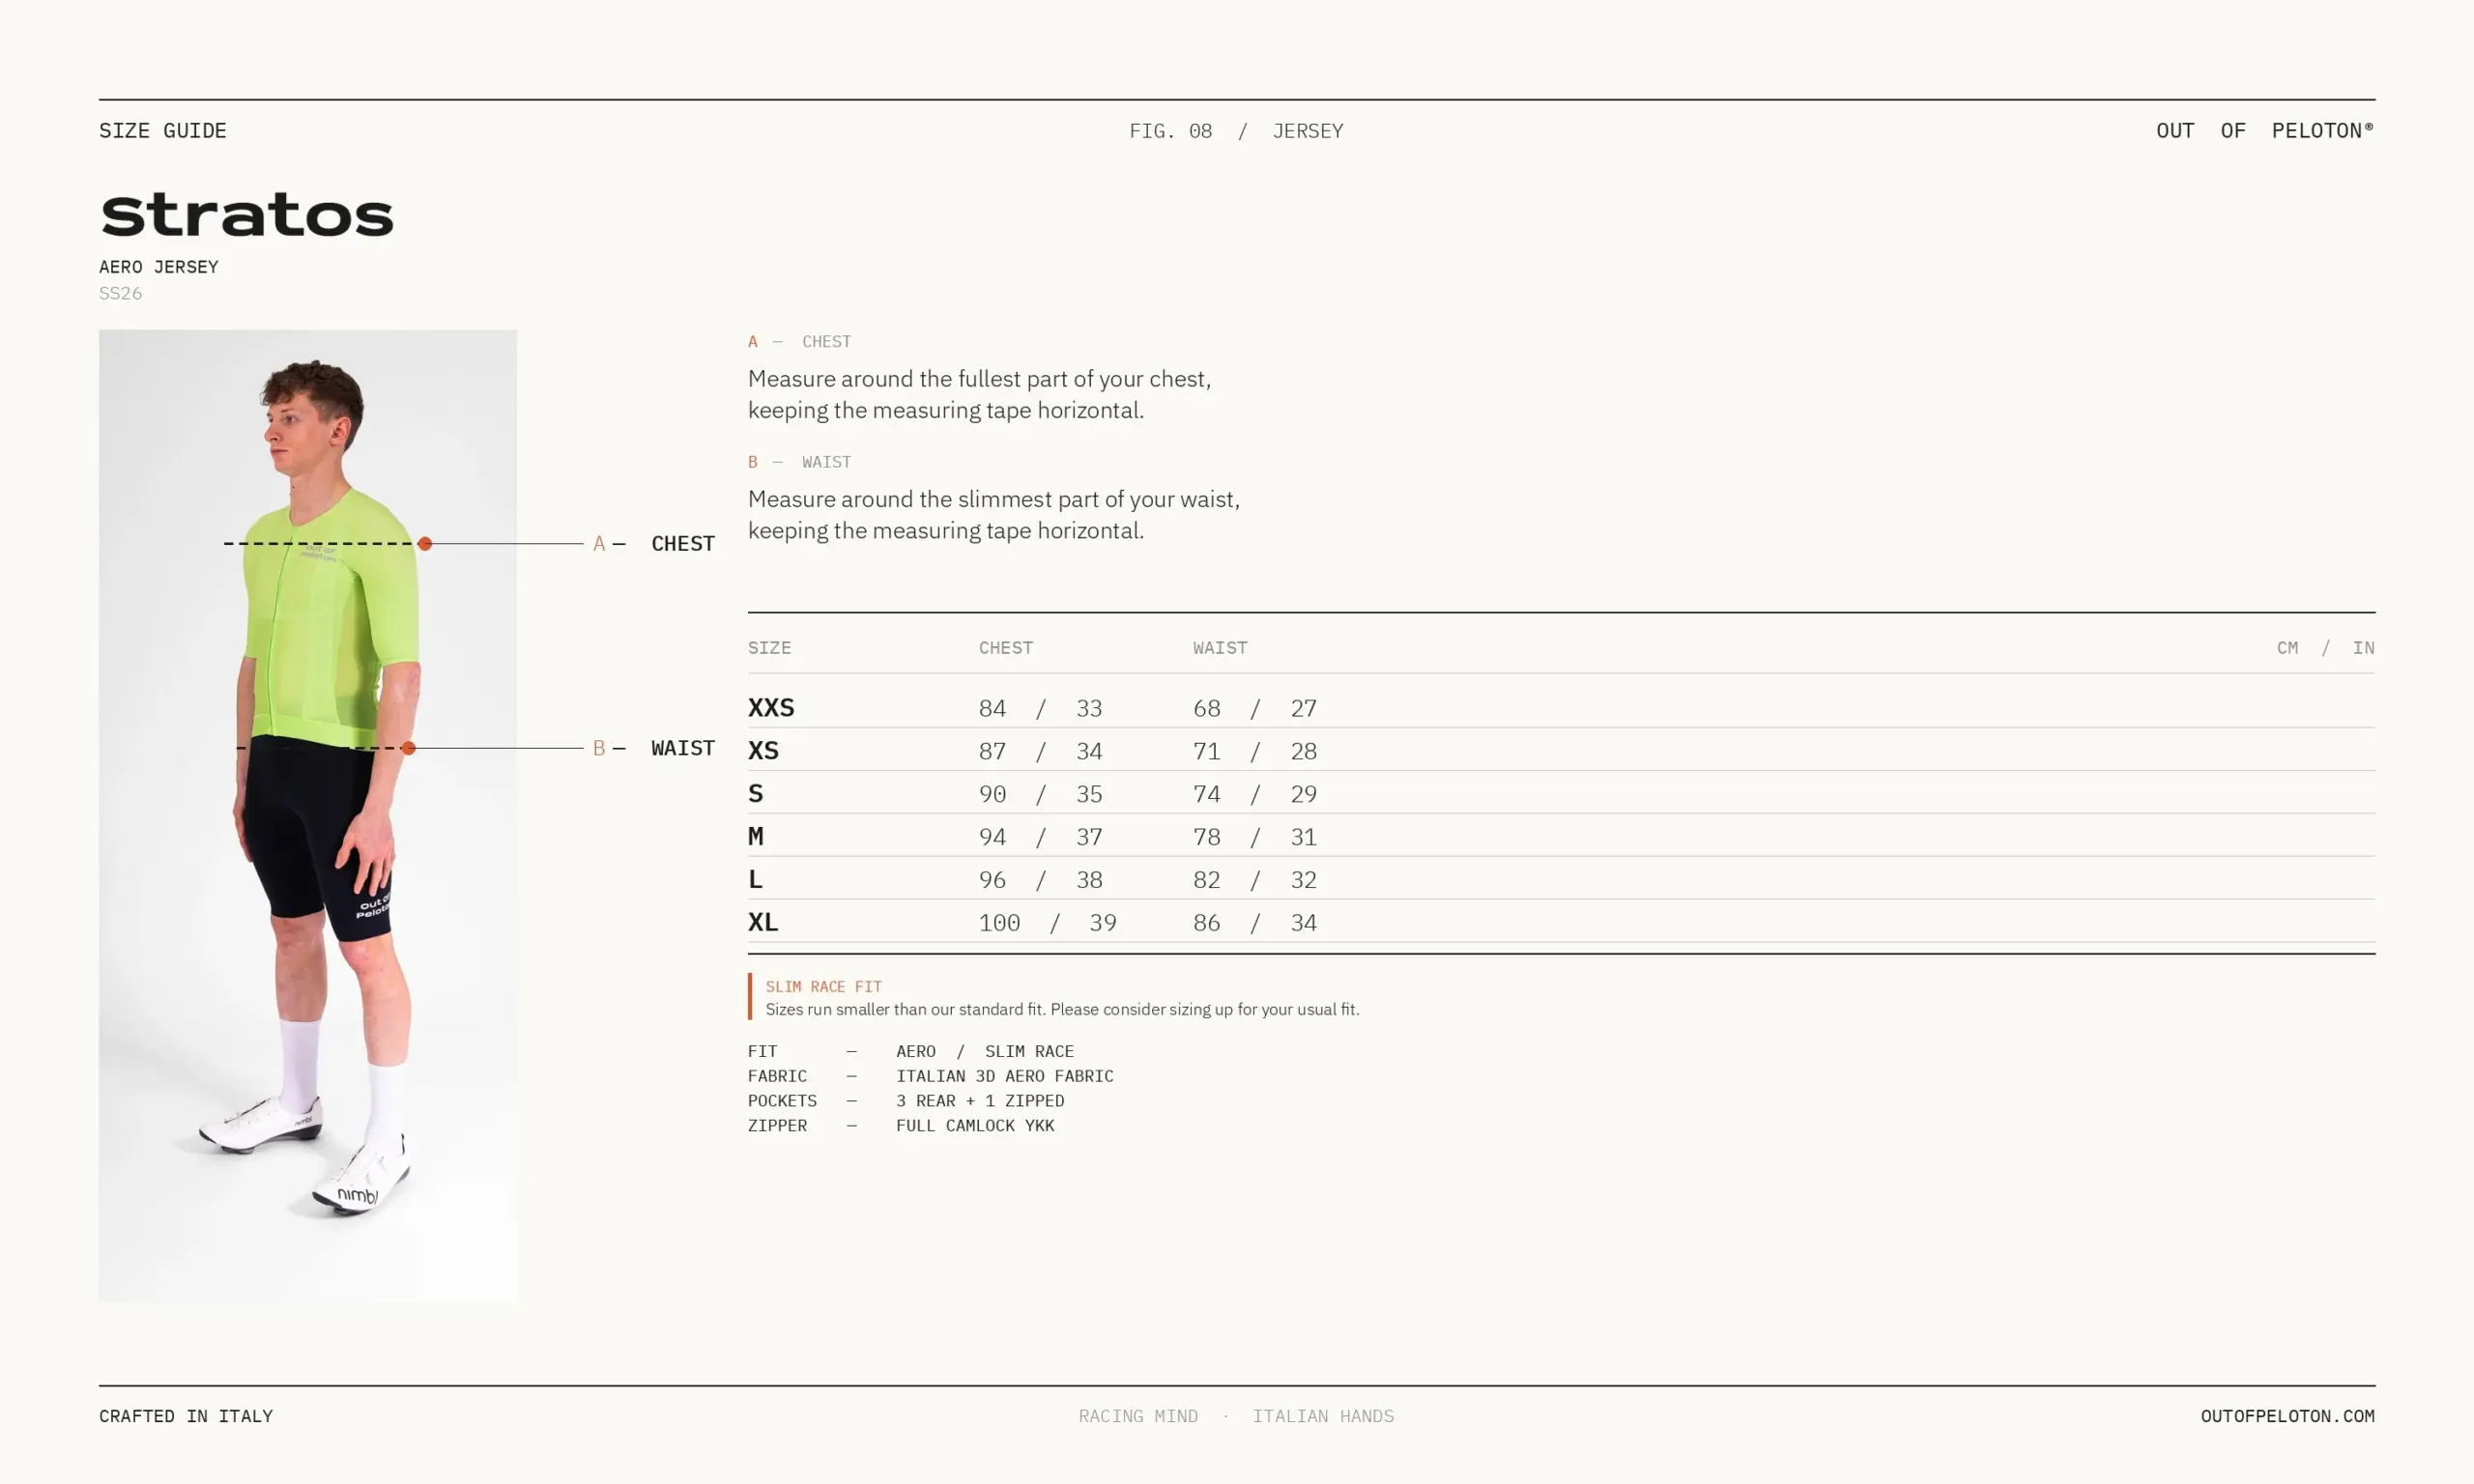Click the B — WAIST instruction heading
Viewport: 2474px width, 1484px height.
click(800, 462)
